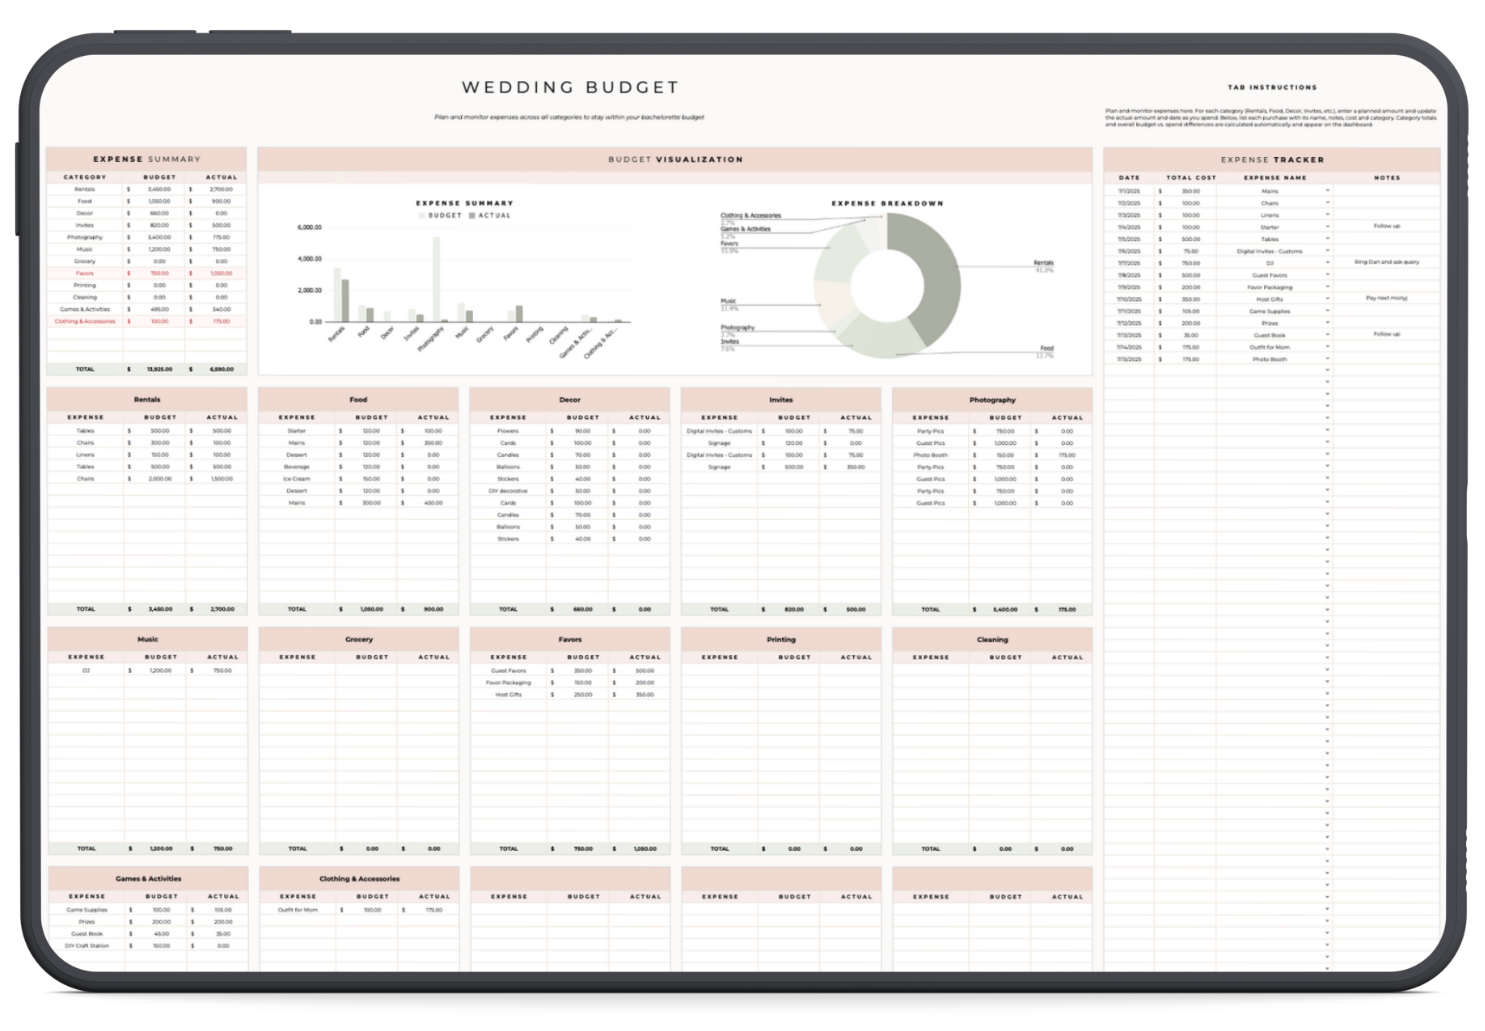Click the Follow up note beside the Starter entry
Image resolution: width=1485 pixels, height=1031 pixels.
(1386, 227)
